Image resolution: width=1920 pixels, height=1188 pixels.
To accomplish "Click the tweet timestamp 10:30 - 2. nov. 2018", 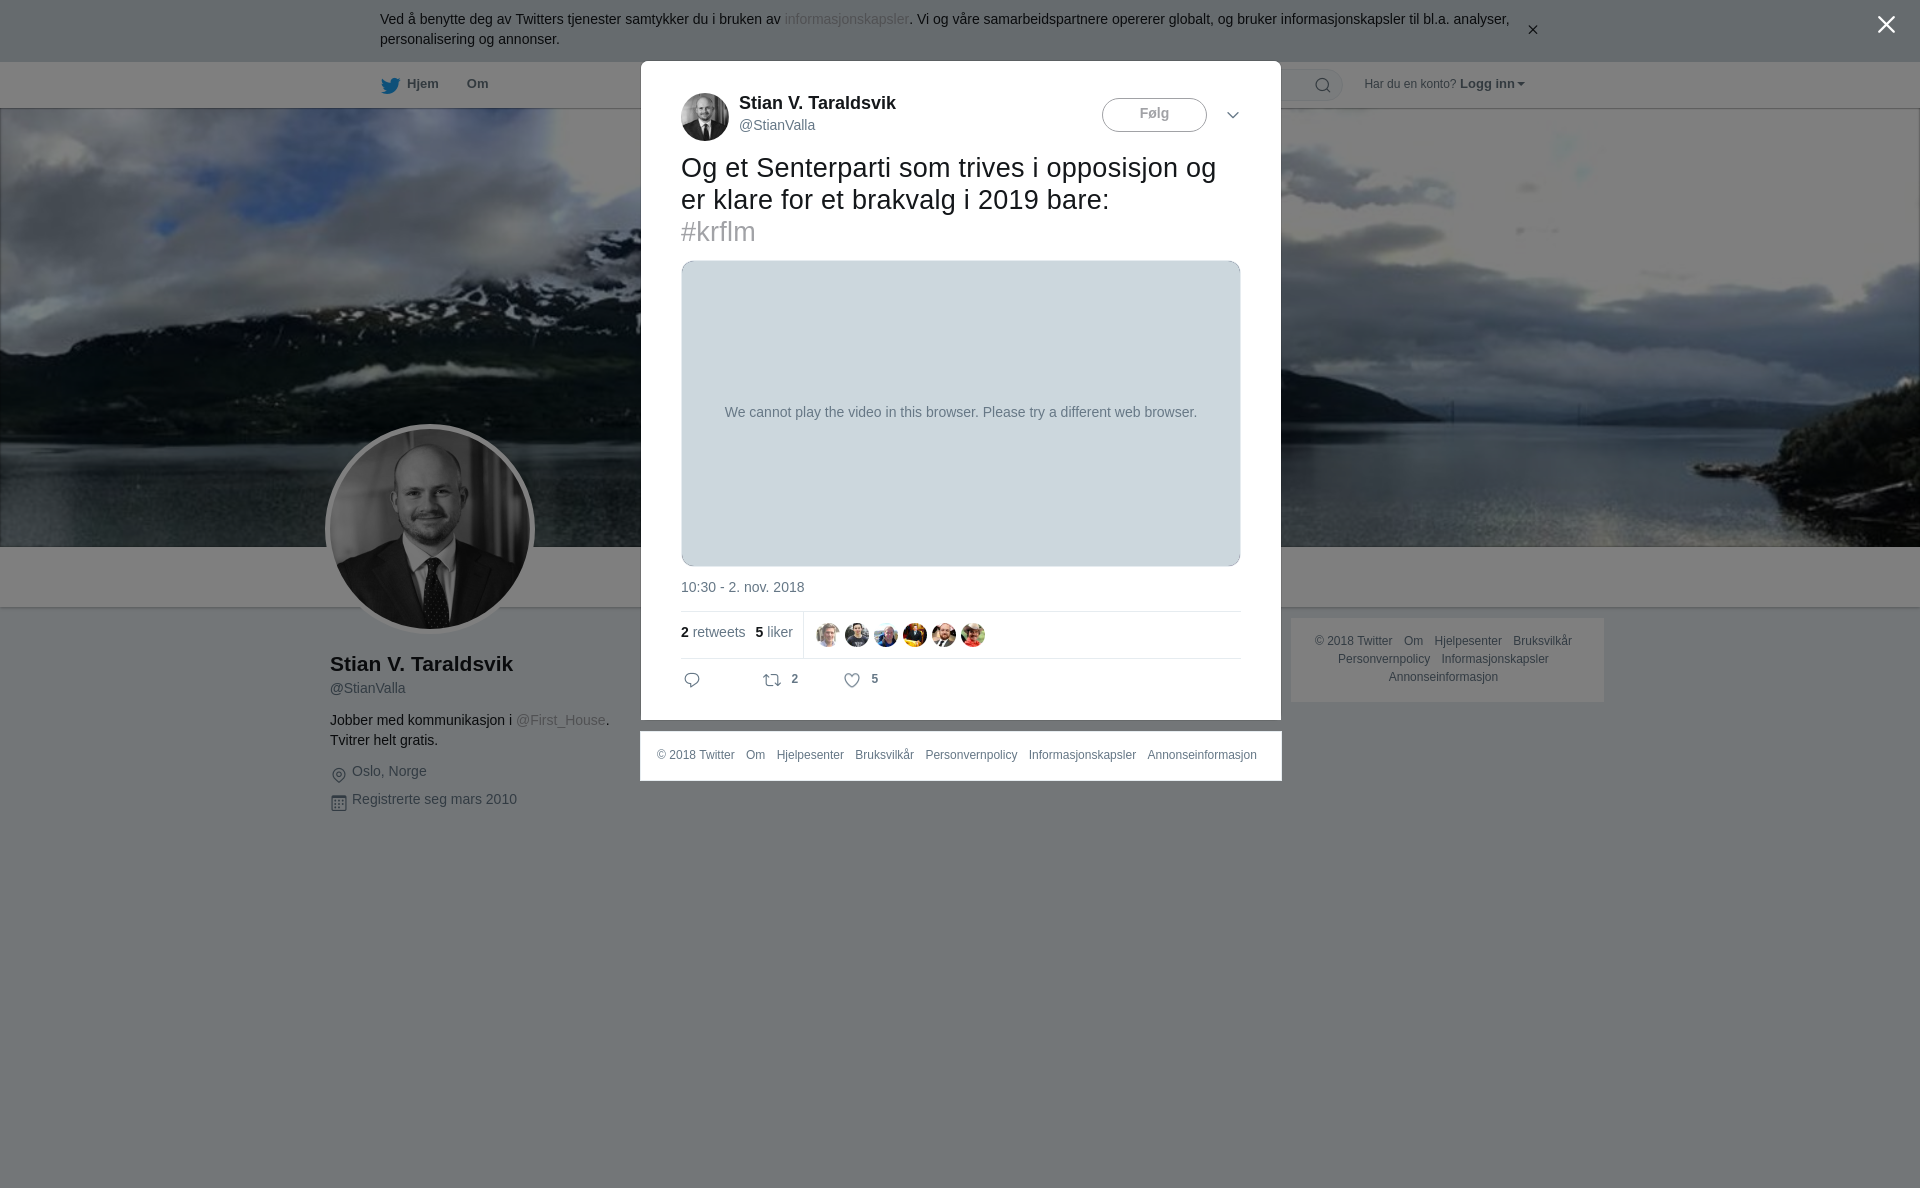I will [742, 587].
